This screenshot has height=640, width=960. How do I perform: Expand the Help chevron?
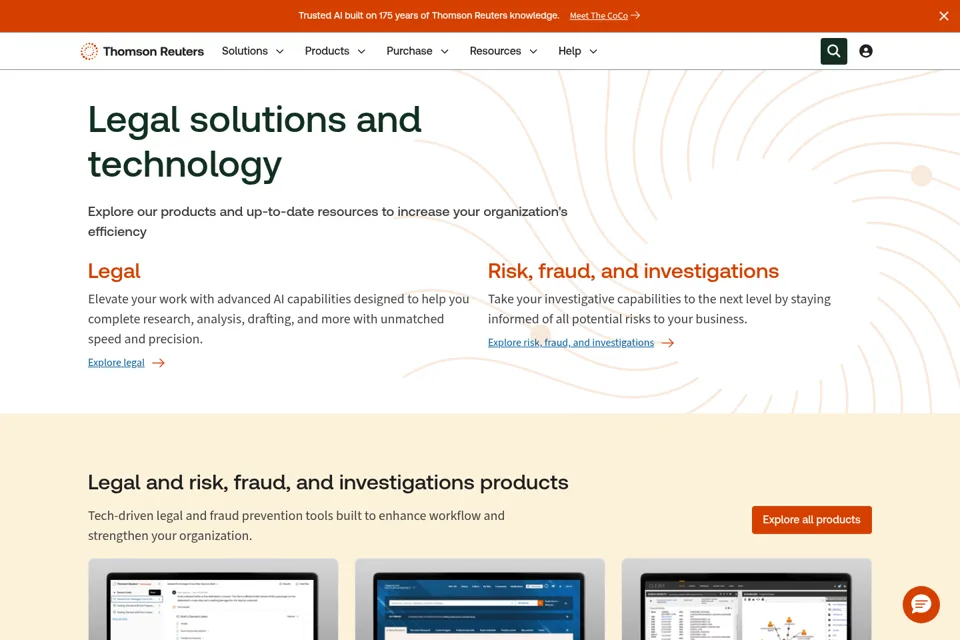click(593, 51)
